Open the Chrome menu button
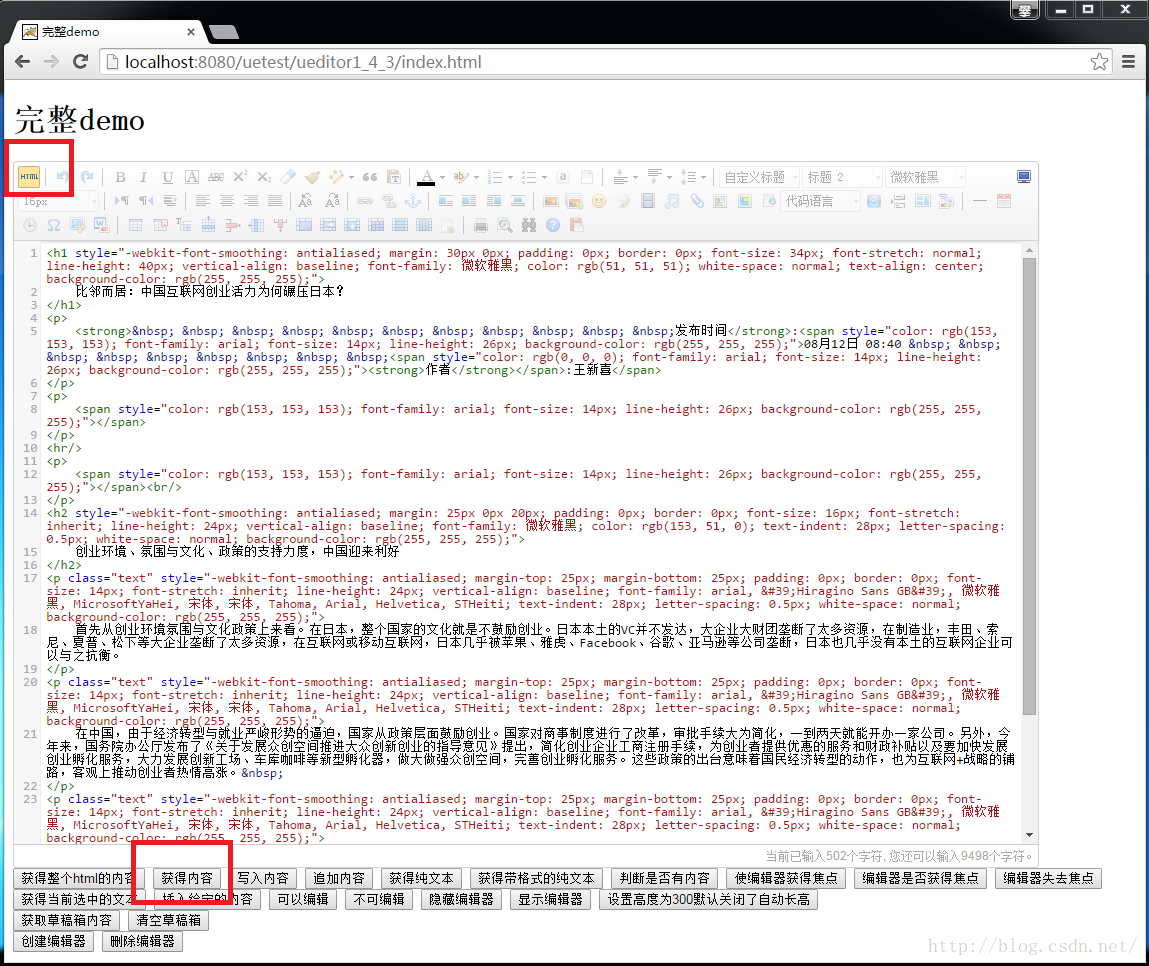Image resolution: width=1149 pixels, height=966 pixels. pos(1128,62)
